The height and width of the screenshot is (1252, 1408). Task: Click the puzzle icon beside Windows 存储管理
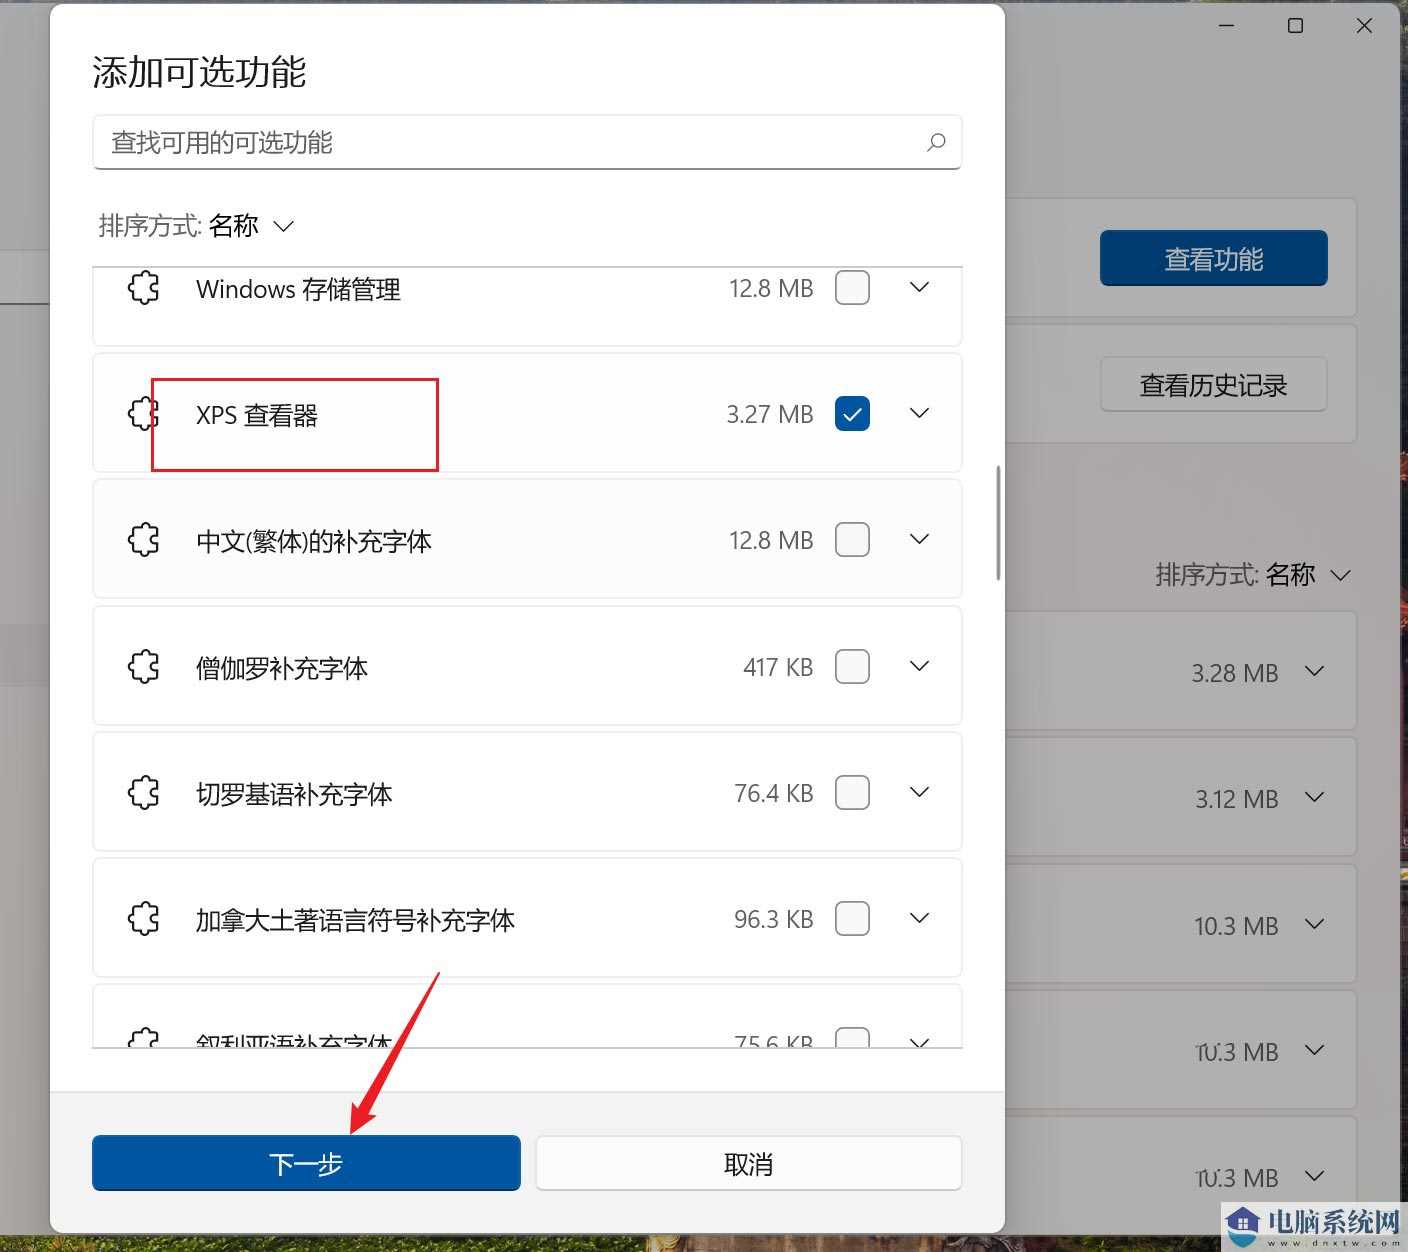click(x=144, y=288)
